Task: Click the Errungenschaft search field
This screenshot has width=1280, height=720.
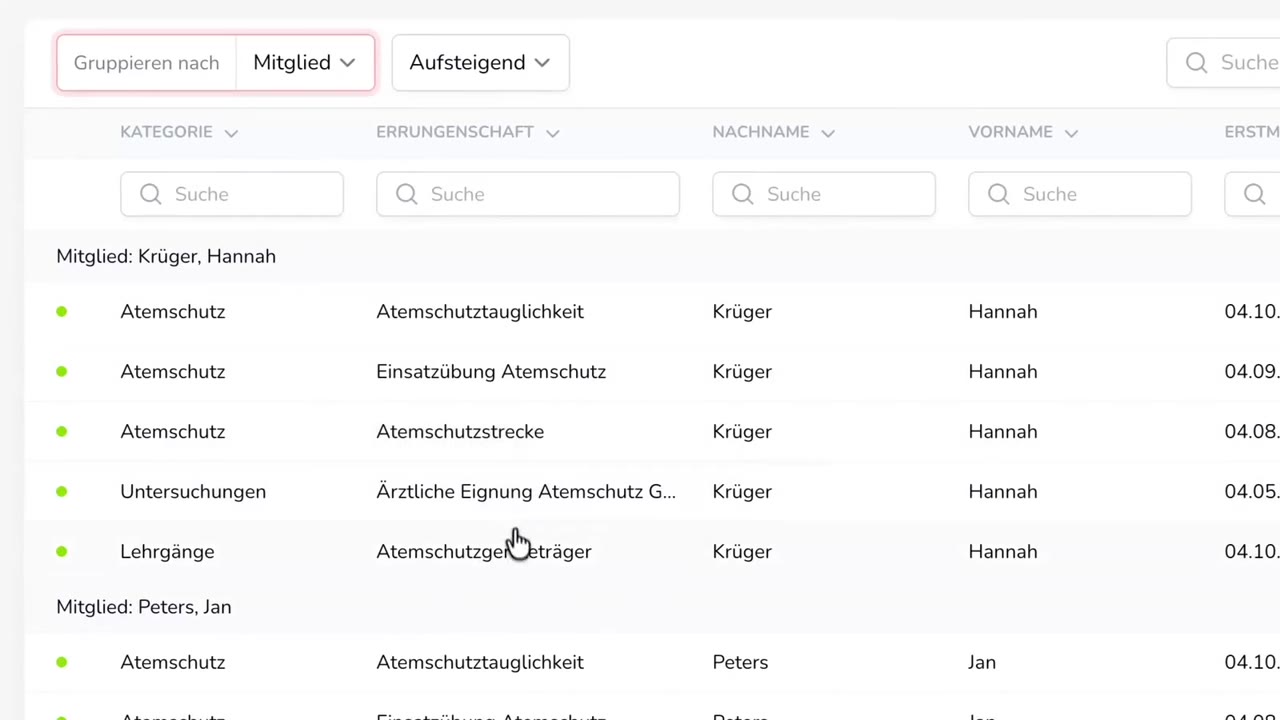Action: [x=528, y=194]
